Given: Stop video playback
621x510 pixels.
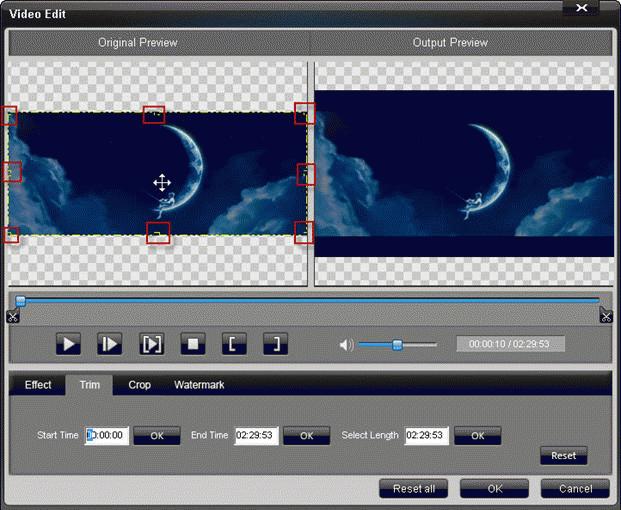Looking at the screenshot, I should 193,344.
